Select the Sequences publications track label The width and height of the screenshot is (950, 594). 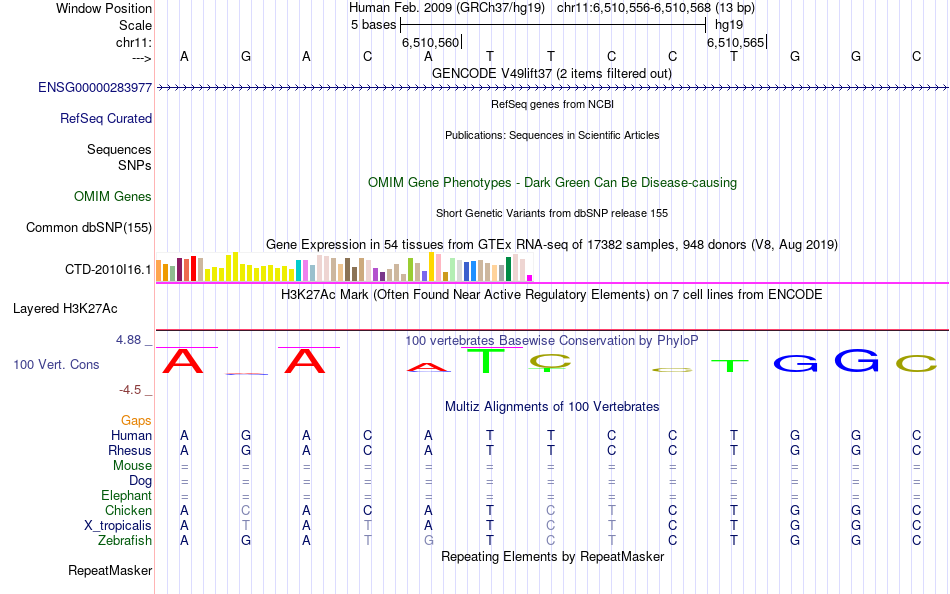click(119, 150)
